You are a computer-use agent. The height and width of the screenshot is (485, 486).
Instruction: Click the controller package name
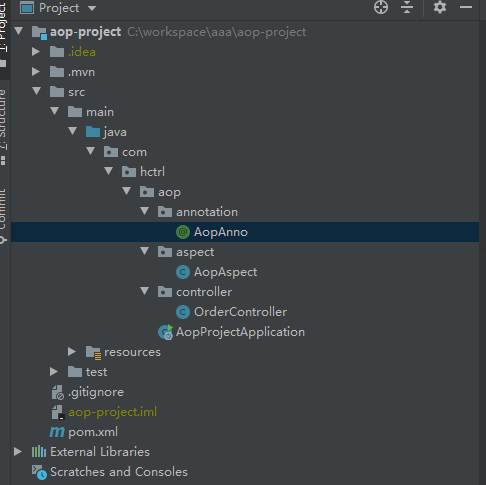click(204, 292)
